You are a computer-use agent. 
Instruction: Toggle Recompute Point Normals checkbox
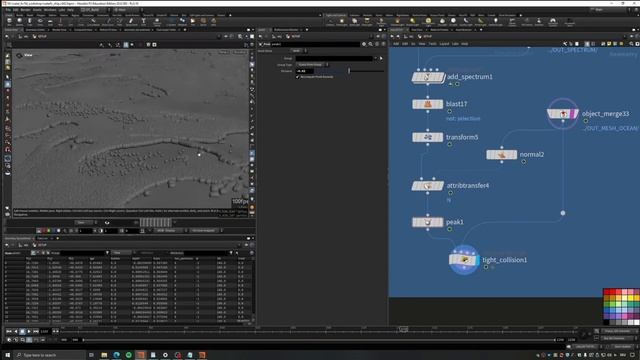(298, 77)
